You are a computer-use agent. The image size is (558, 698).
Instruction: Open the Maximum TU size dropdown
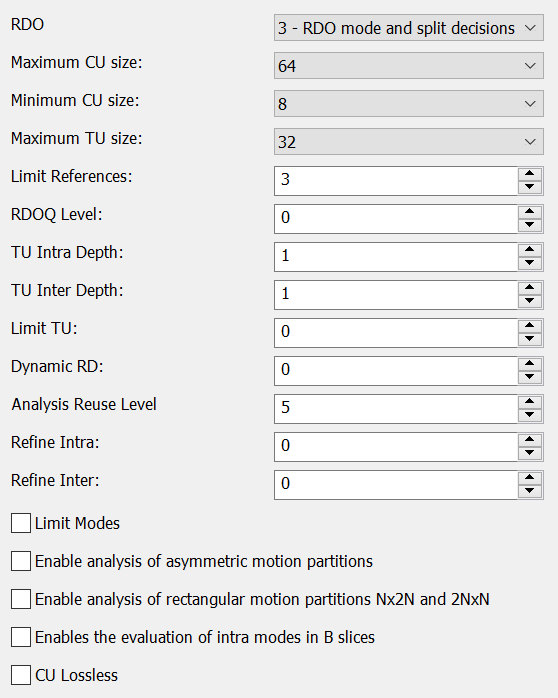408,142
